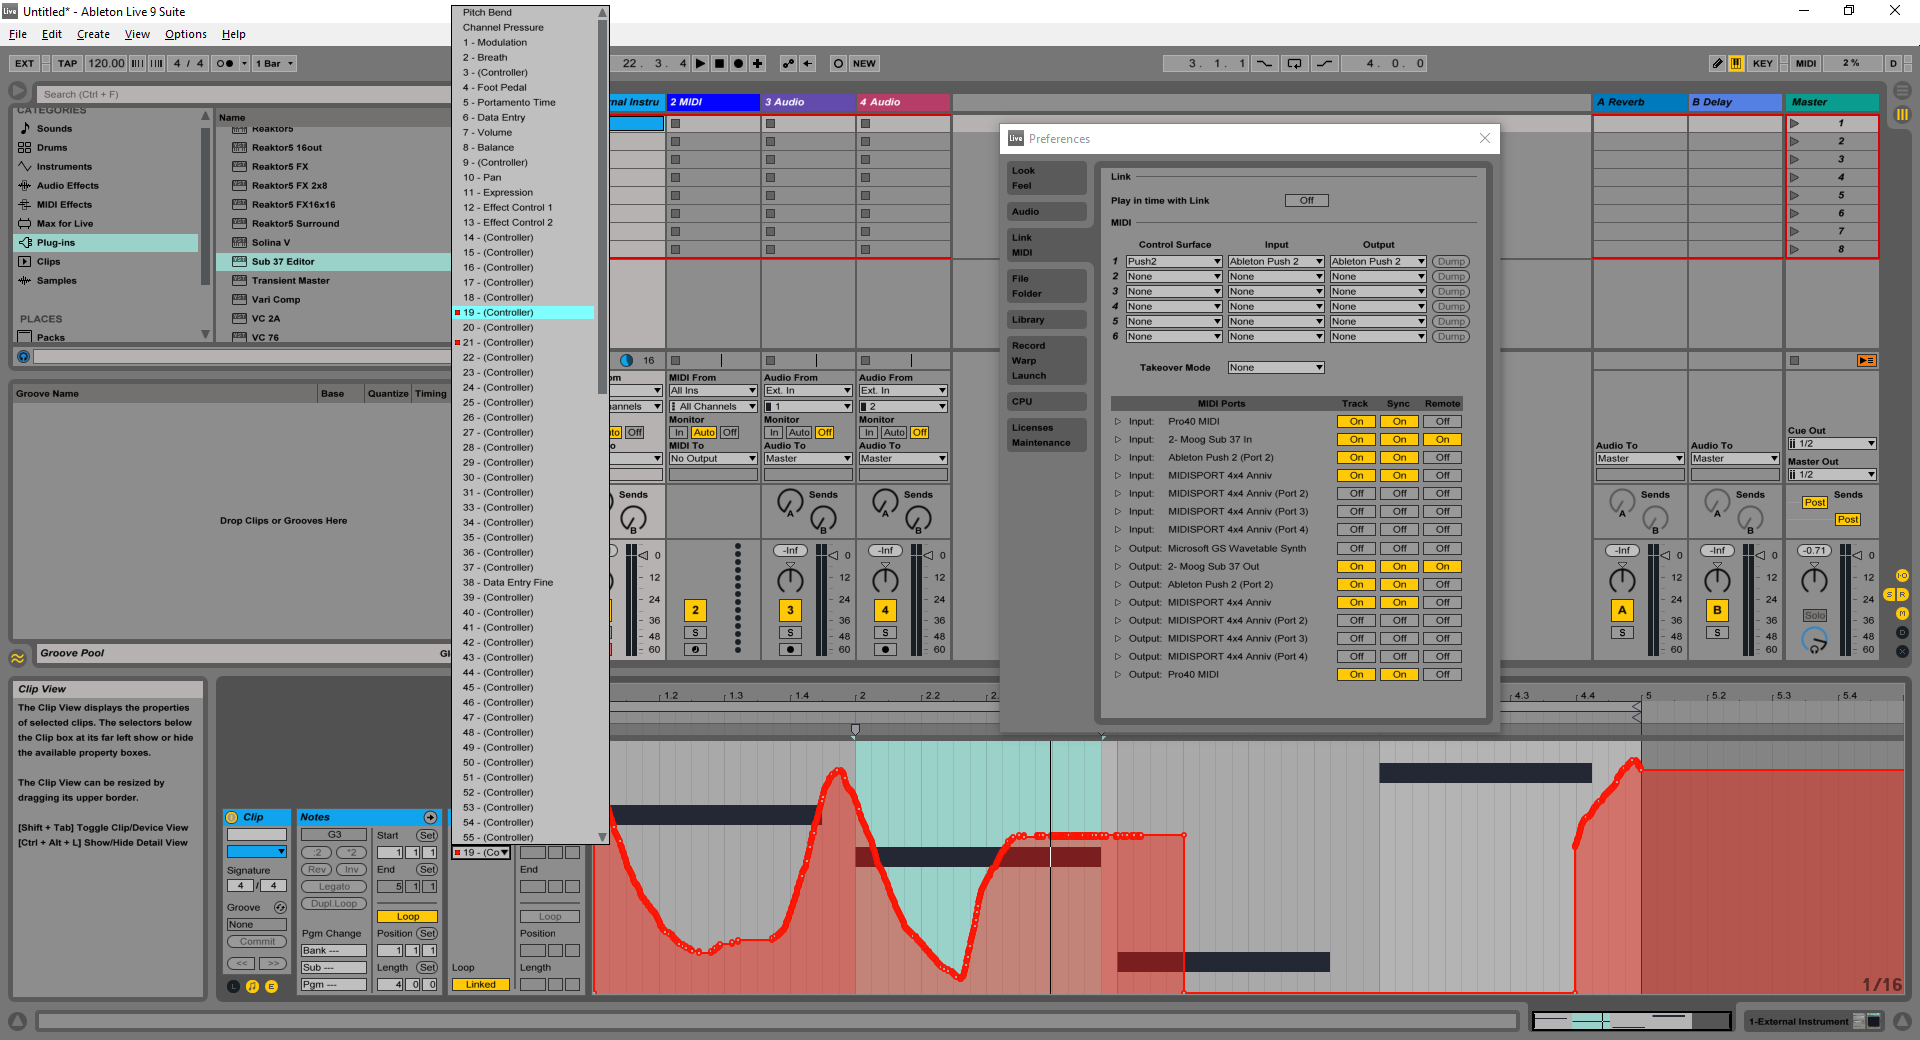This screenshot has height=1040, width=1920.
Task: Click the browser Search field
Action: click(240, 94)
